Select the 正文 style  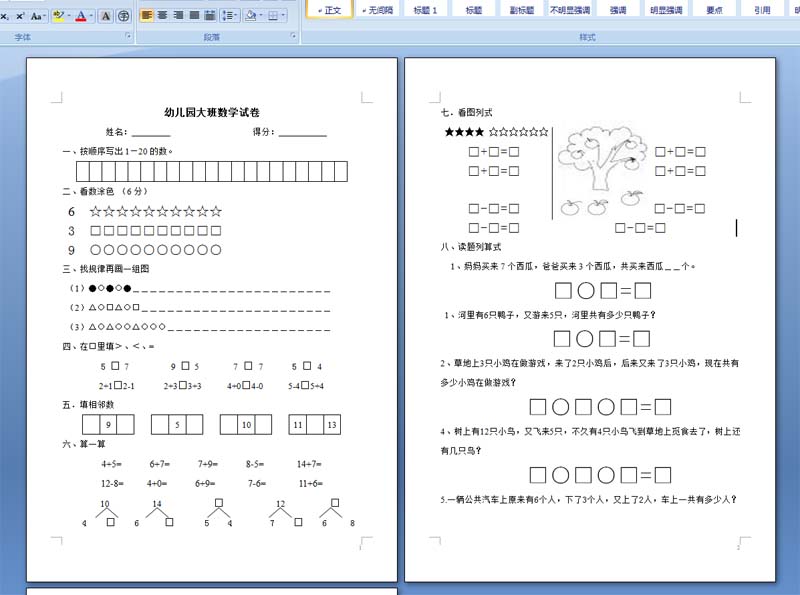pos(329,9)
